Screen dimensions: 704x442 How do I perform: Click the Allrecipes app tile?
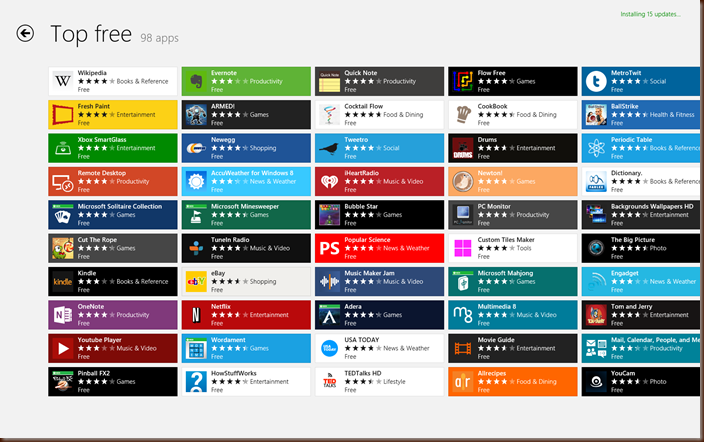[x=512, y=381]
